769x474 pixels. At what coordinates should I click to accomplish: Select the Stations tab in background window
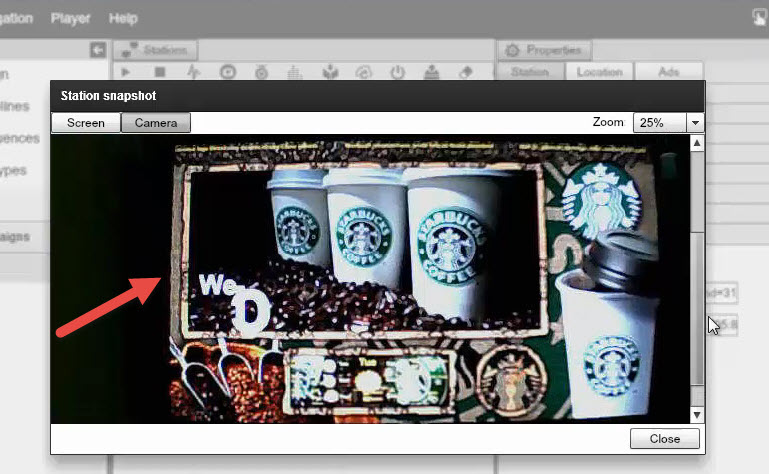[x=155, y=50]
